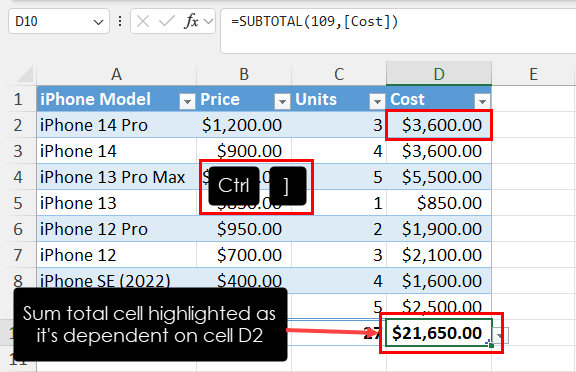Click total cell "$21,650.00"
The height and width of the screenshot is (372, 576).
(439, 333)
